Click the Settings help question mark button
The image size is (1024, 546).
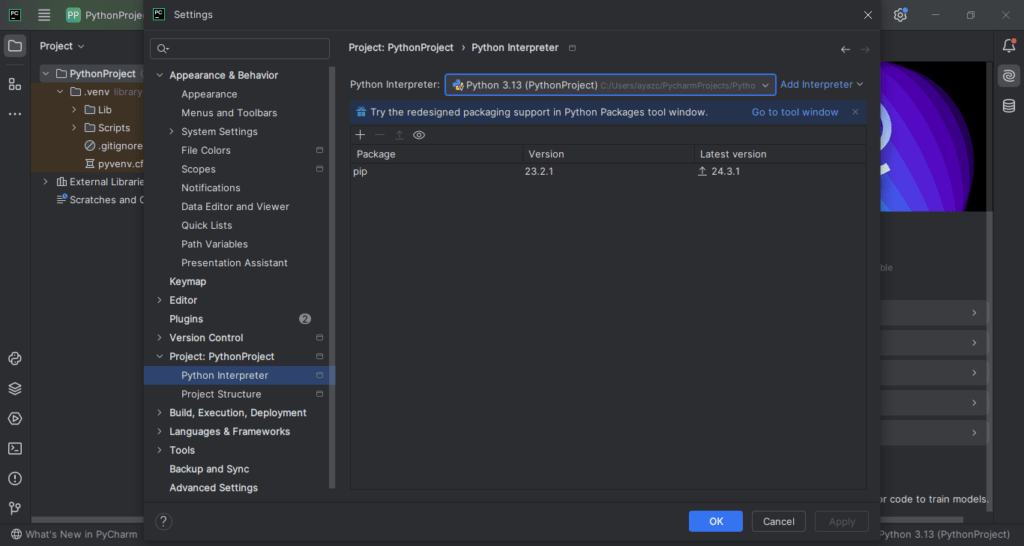[x=163, y=521]
